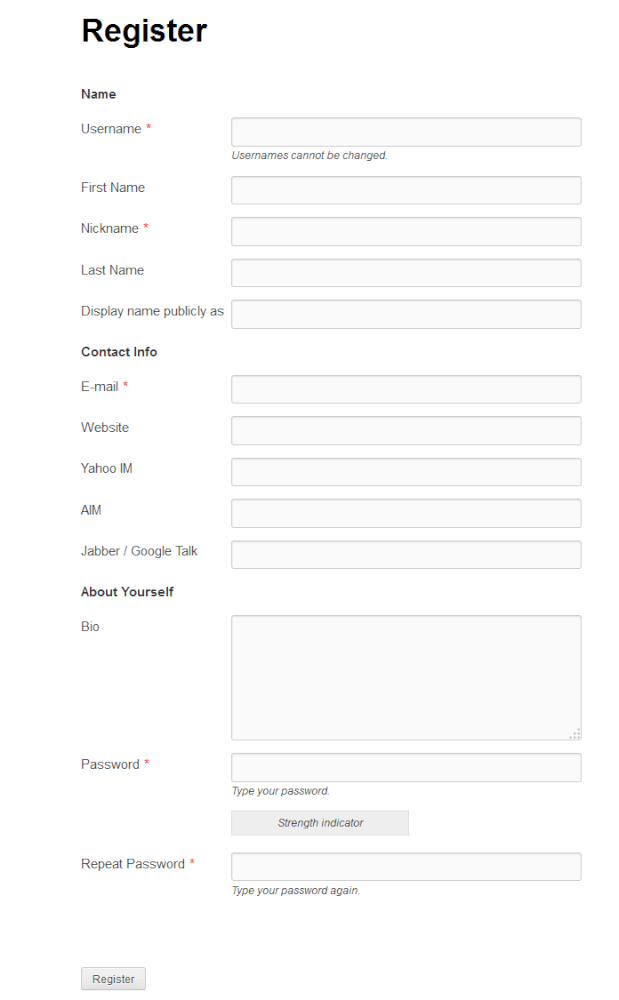Focus the First Name text box

tap(406, 190)
